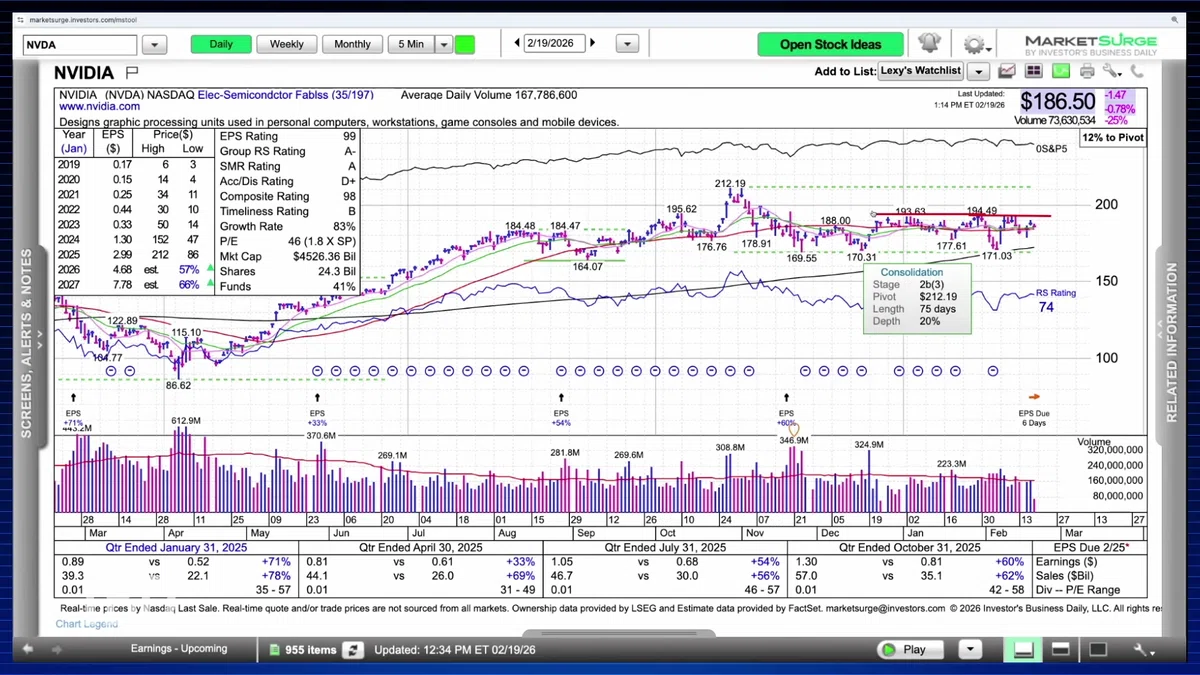Click the 212.19 high price label
This screenshot has height=675, width=1200.
pos(730,184)
